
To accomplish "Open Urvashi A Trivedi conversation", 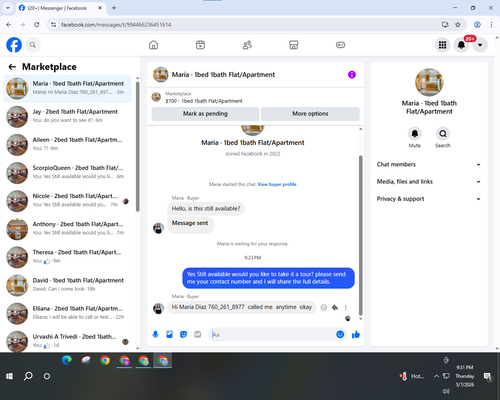I will [x=67, y=341].
